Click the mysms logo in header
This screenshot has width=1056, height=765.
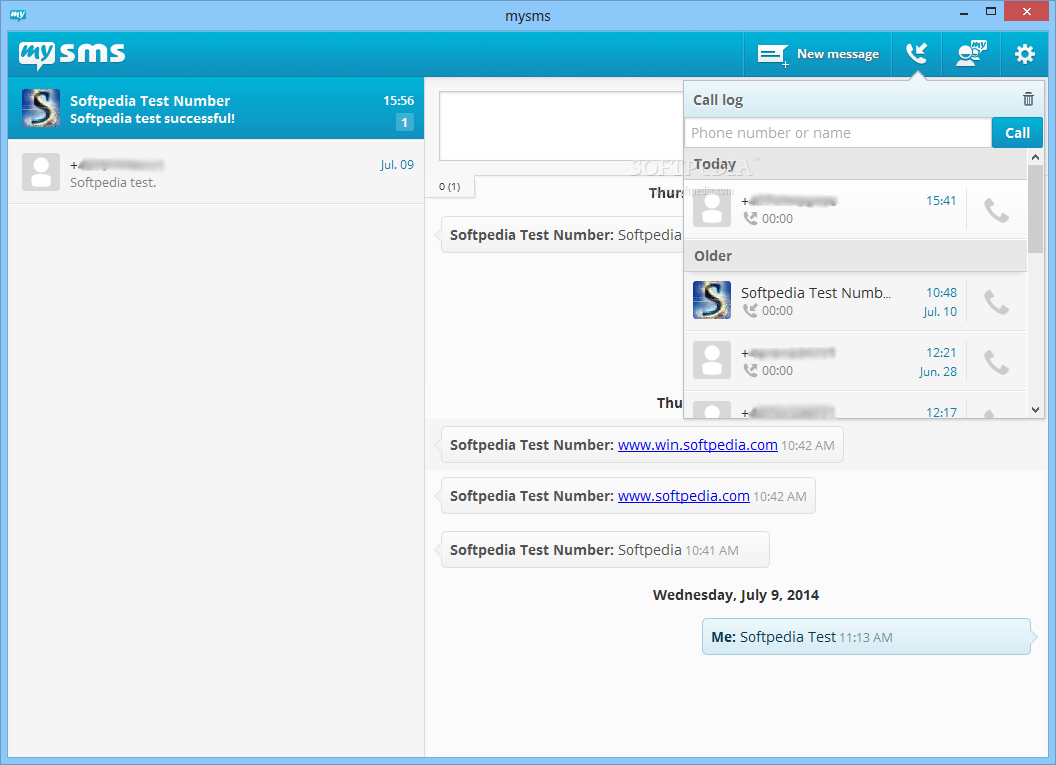[71, 54]
